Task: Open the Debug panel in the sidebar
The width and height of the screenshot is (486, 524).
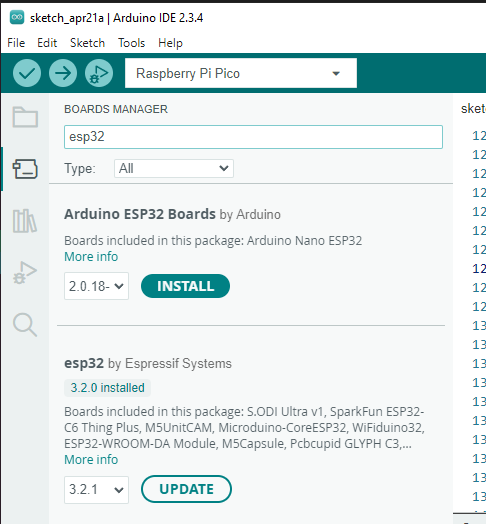Action: pos(25,273)
